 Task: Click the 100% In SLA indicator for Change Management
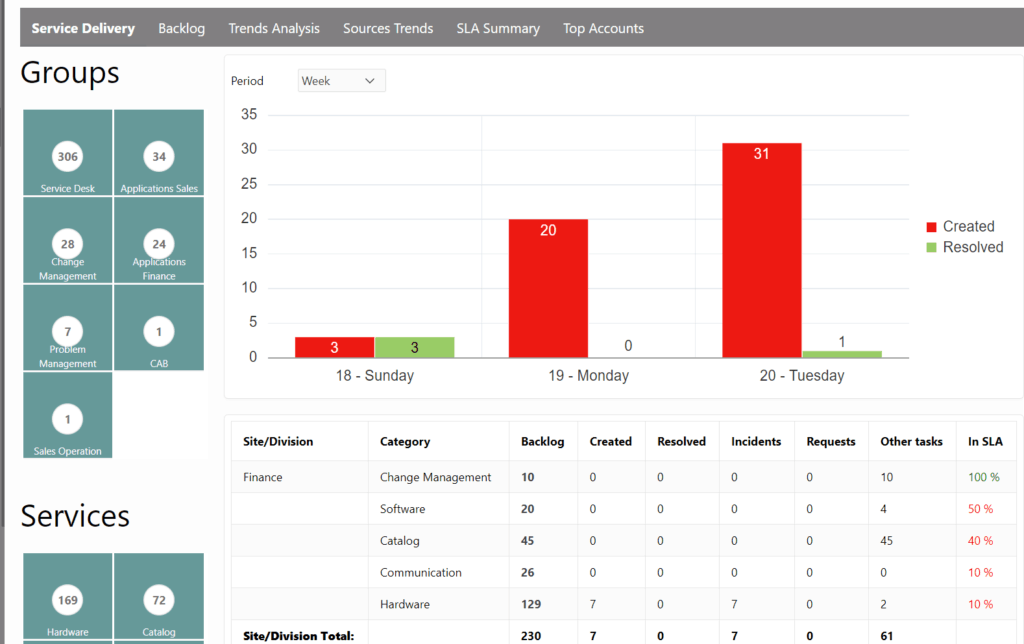[986, 477]
